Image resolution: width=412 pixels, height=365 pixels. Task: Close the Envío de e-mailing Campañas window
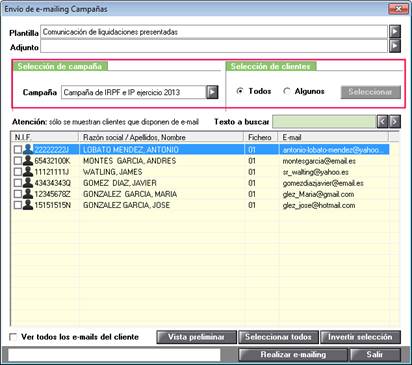point(399,8)
